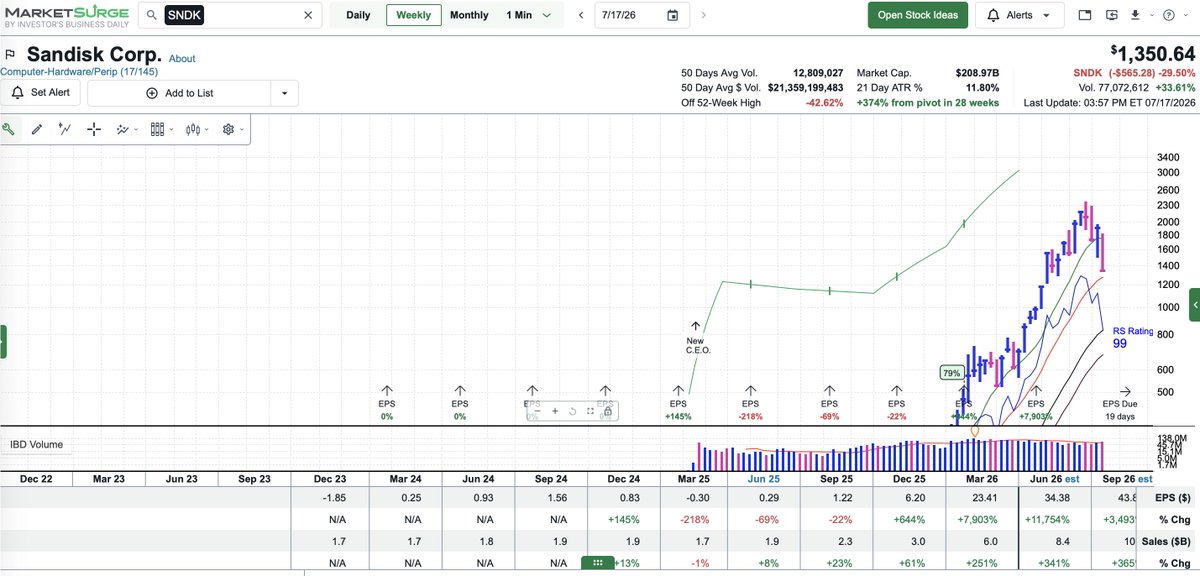Expand the left green side panel handle
The image size is (1200, 576).
coord(3,342)
